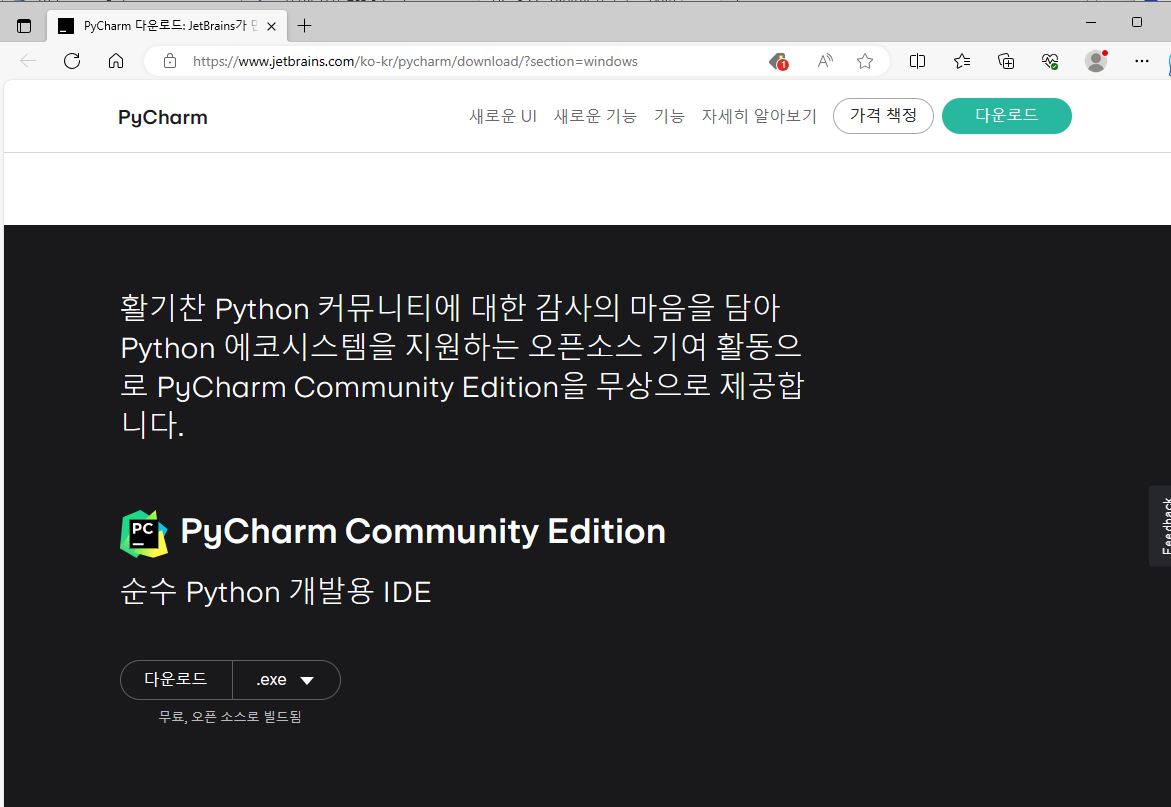The image size is (1171, 807).
Task: Open the 새로운 UI nav item
Action: click(503, 116)
